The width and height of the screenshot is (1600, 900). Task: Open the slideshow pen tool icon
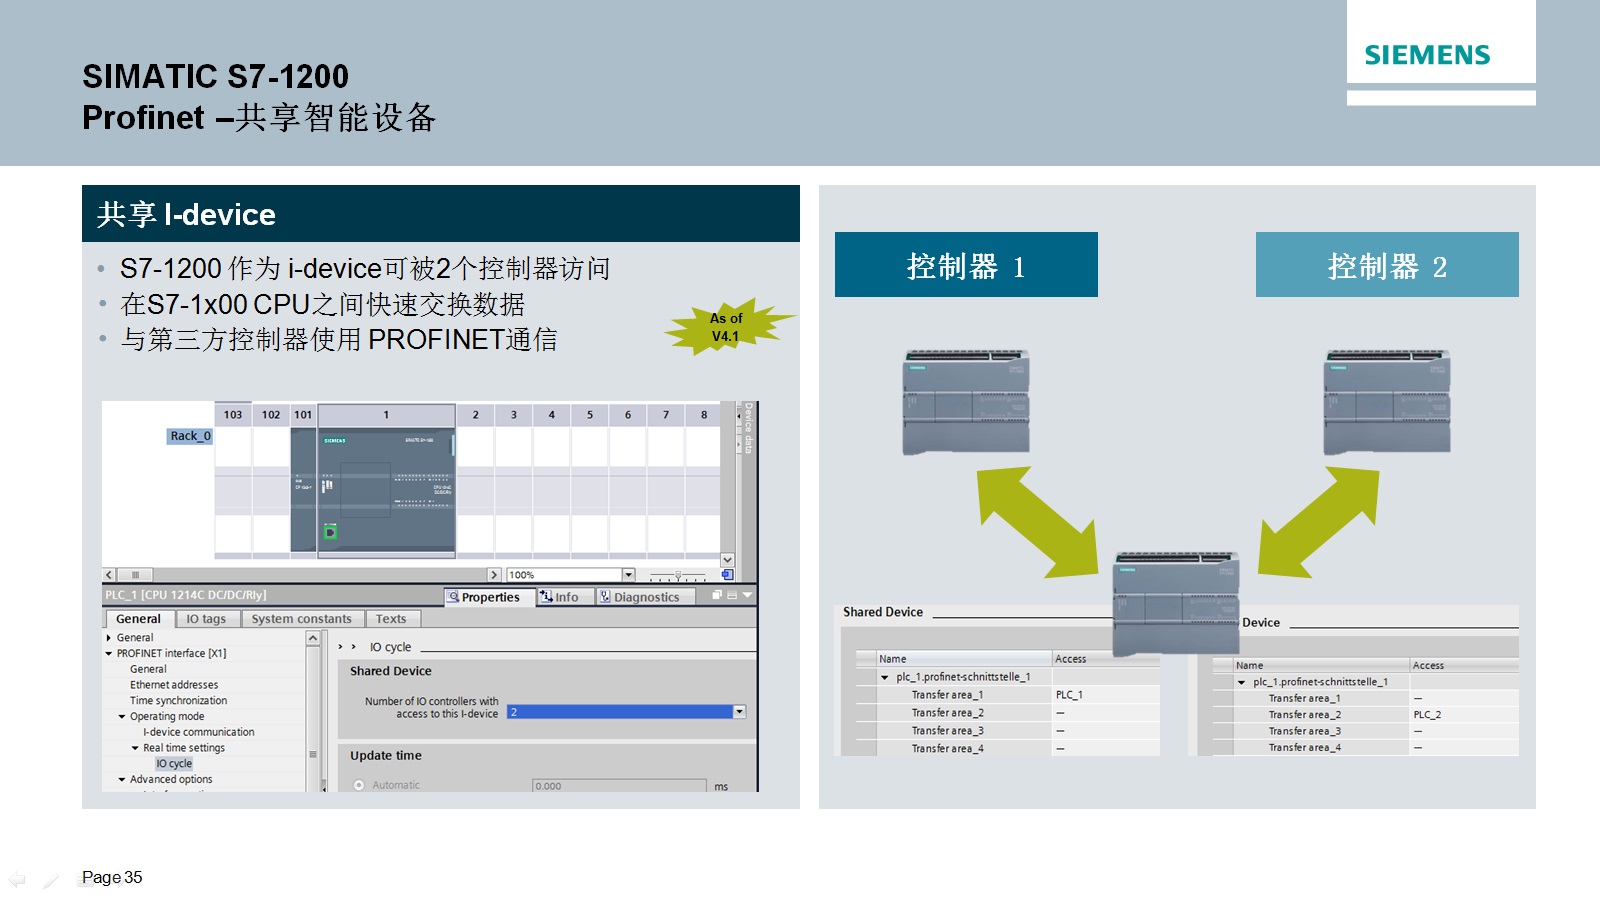pyautogui.click(x=52, y=880)
